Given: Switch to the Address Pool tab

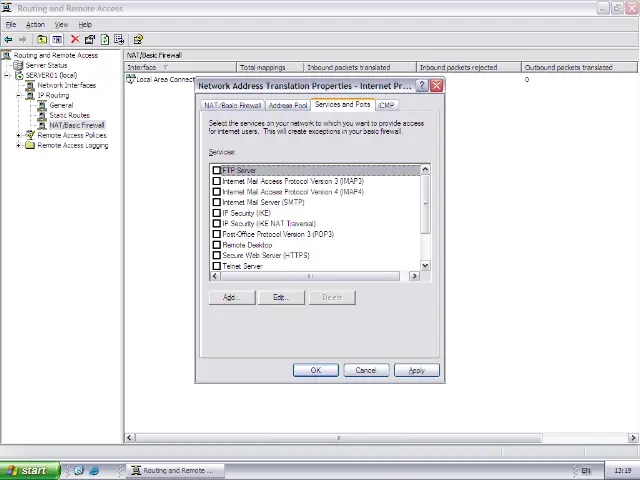Looking at the screenshot, I should 288,105.
